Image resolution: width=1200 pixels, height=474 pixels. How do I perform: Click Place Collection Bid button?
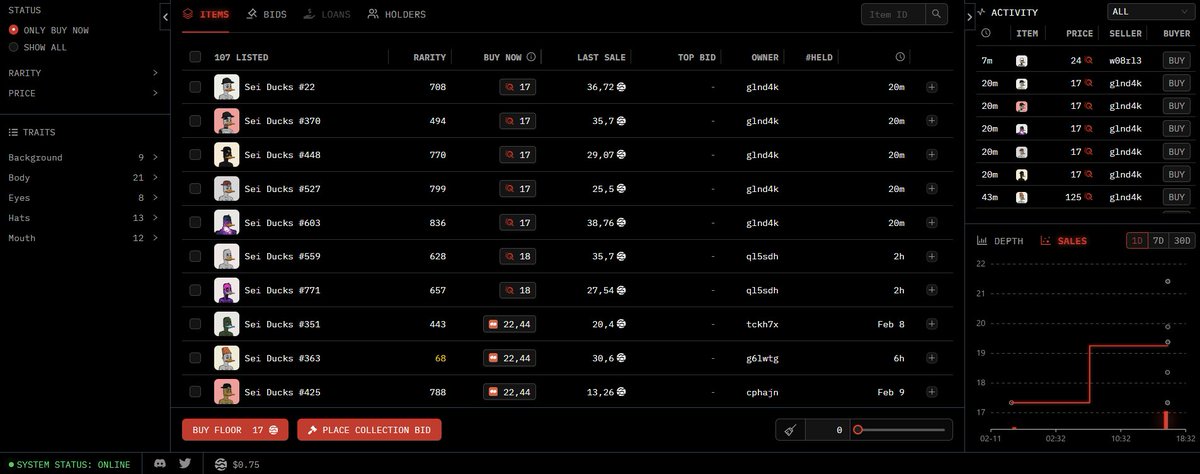pos(369,430)
